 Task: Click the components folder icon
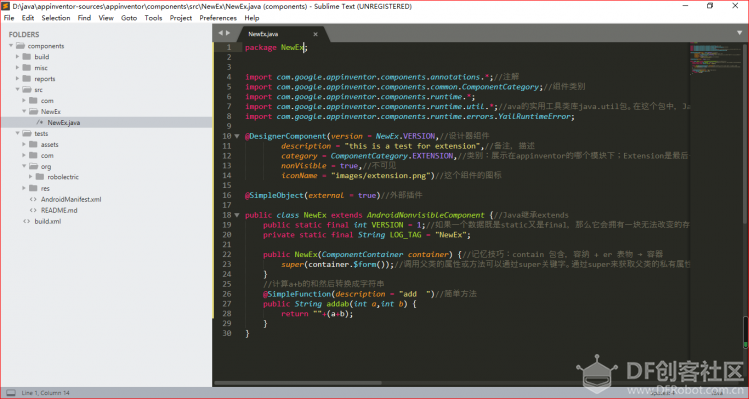[x=20, y=45]
